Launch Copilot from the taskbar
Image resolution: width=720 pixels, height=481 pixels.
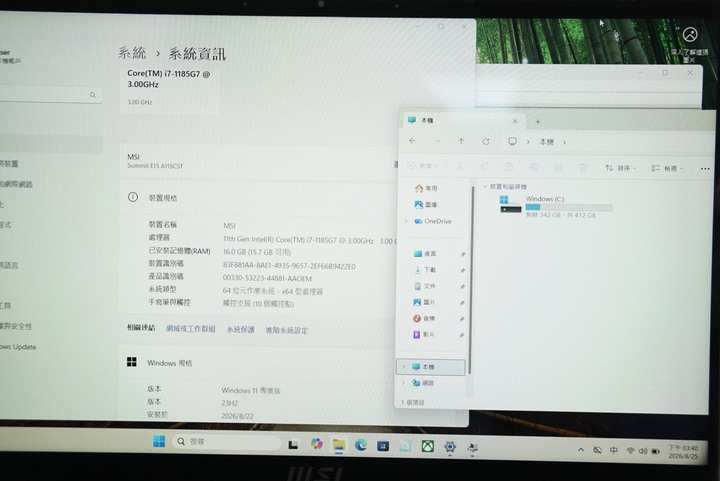[x=316, y=444]
